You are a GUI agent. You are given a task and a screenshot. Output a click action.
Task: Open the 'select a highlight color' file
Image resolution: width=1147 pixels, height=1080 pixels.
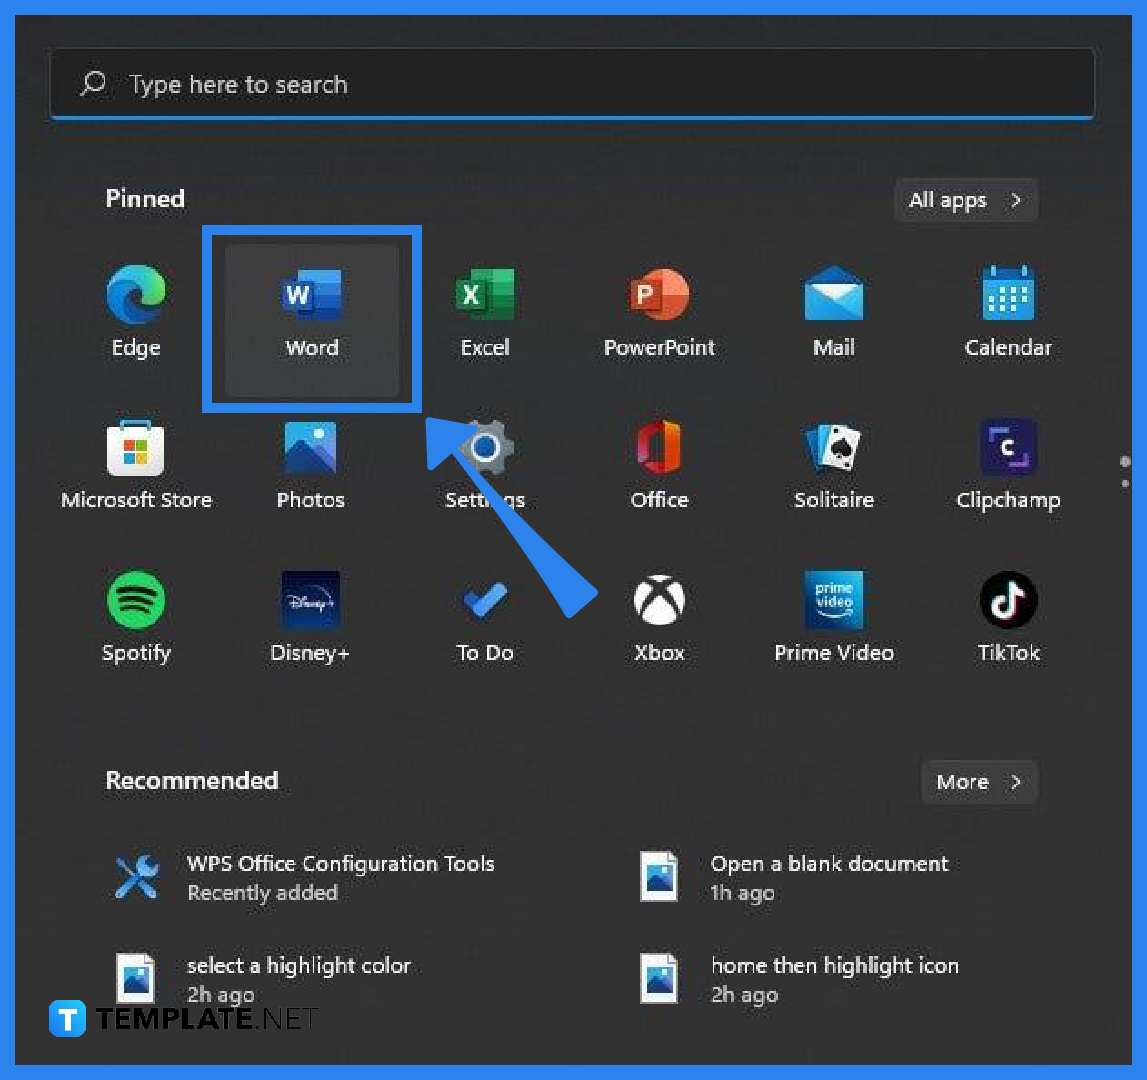click(298, 977)
